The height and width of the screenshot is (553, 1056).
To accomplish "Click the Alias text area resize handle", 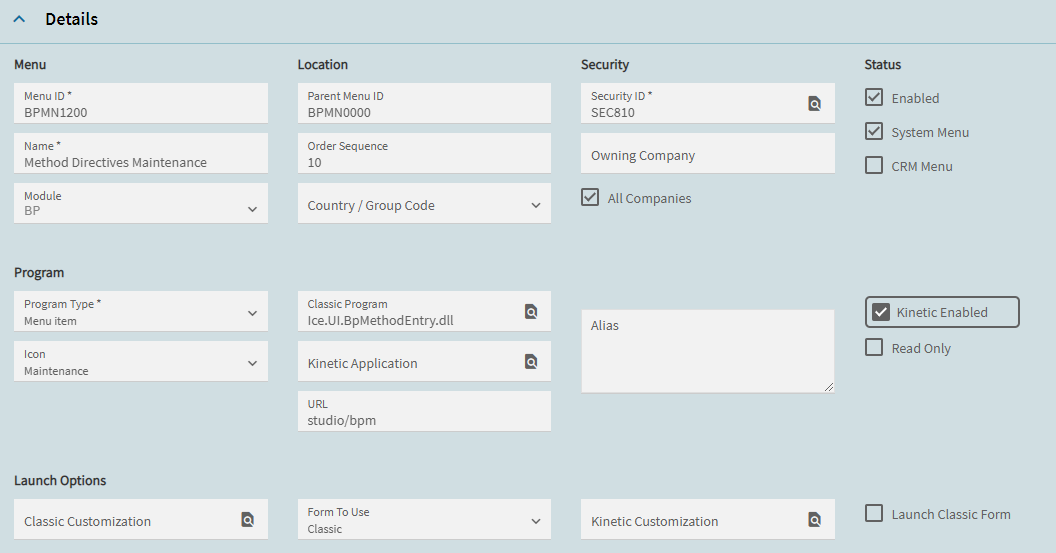I will click(x=829, y=387).
